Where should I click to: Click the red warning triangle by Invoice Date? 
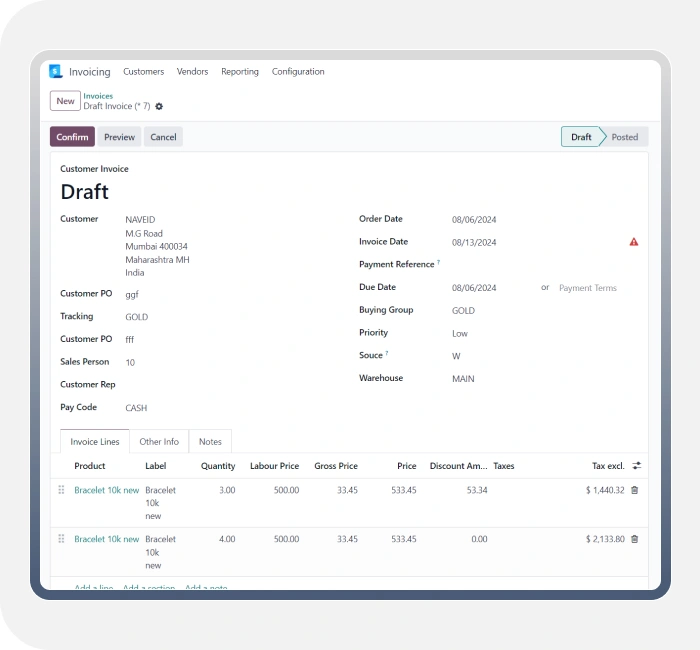point(633,242)
